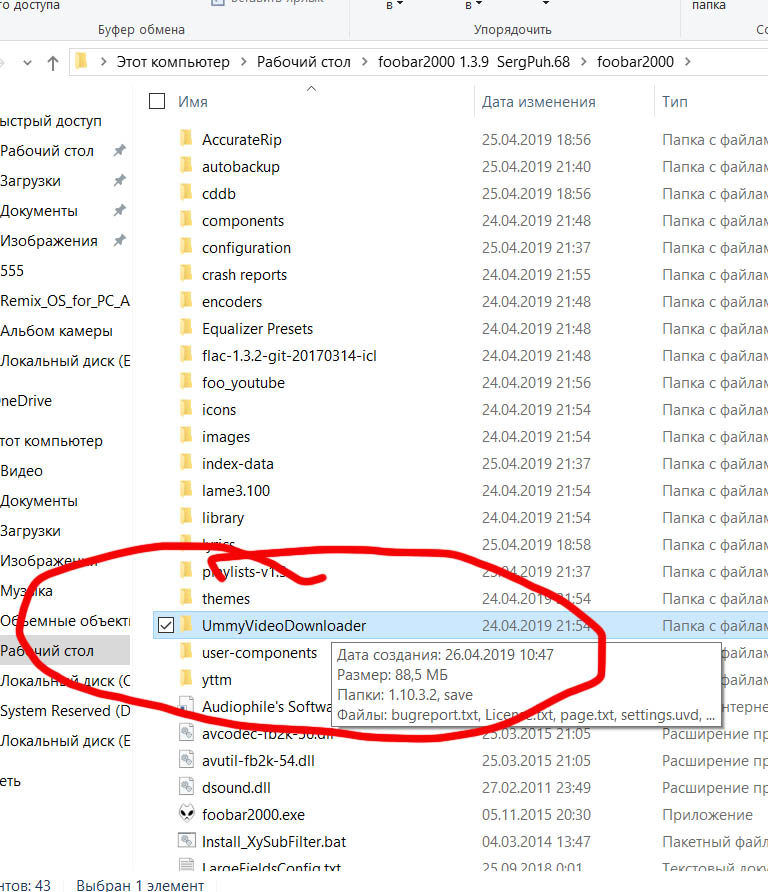Image resolution: width=768 pixels, height=892 pixels.
Task: Click the address bar folder icon
Action: tap(82, 61)
